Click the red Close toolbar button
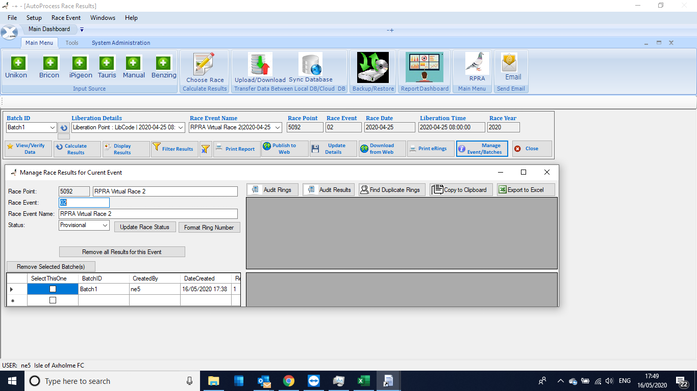The image size is (697, 391). pyautogui.click(x=531, y=149)
